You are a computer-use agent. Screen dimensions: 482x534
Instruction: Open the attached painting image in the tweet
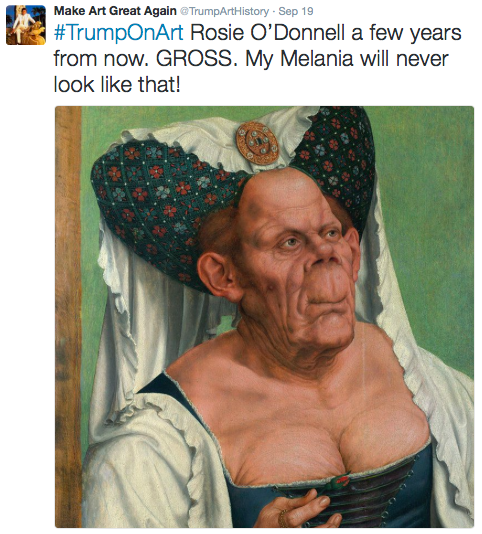click(x=264, y=317)
